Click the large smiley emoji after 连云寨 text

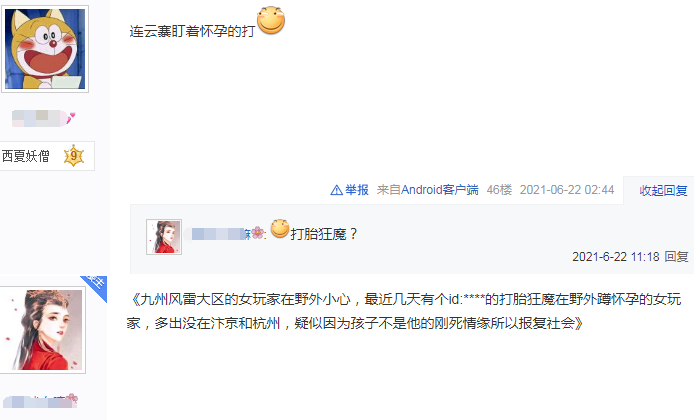point(271,20)
